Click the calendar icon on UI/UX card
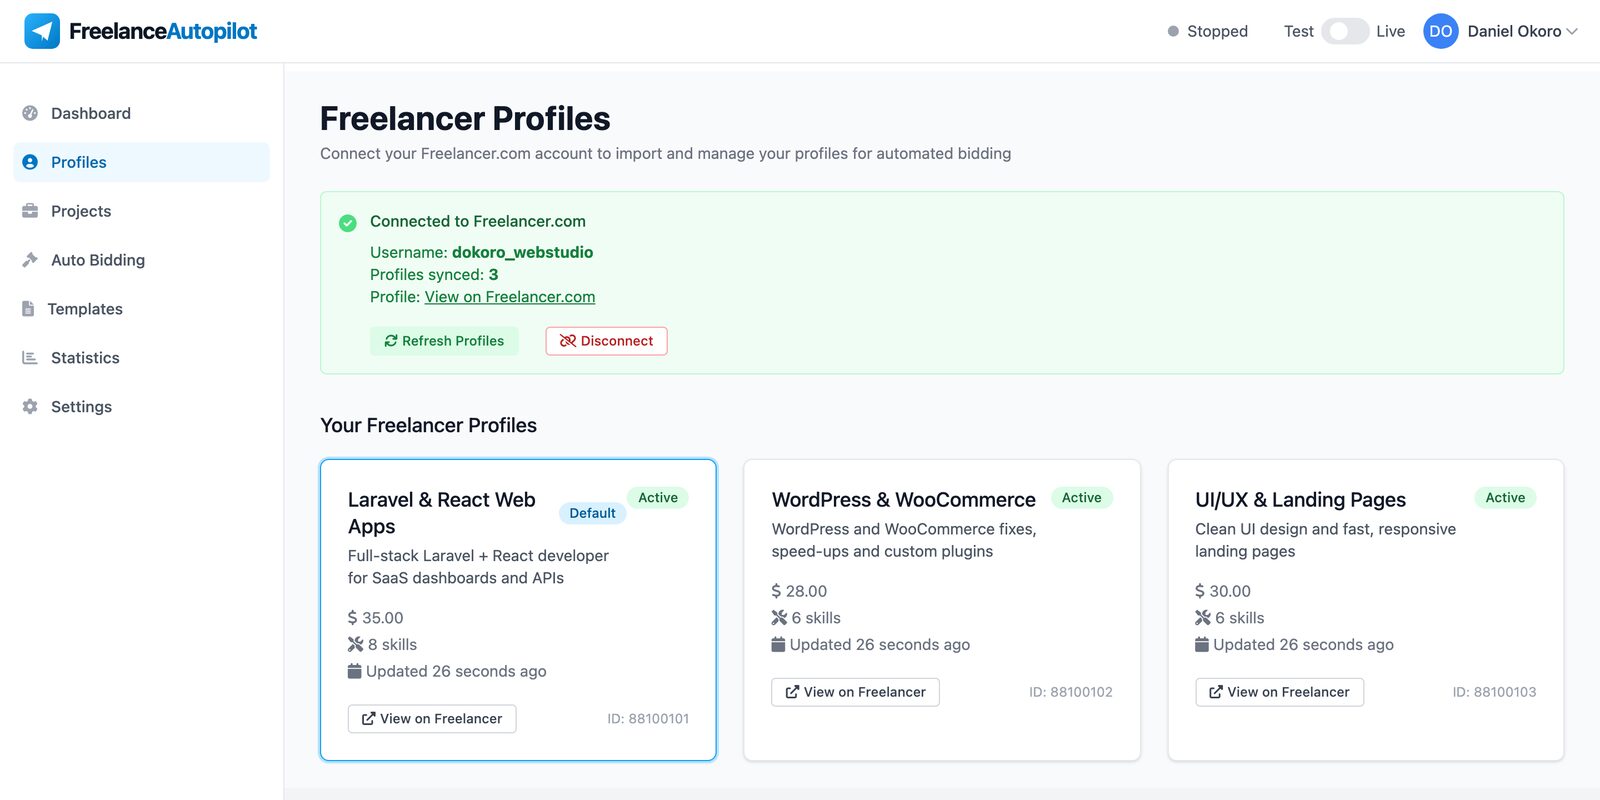The width and height of the screenshot is (1600, 800). coord(1202,645)
